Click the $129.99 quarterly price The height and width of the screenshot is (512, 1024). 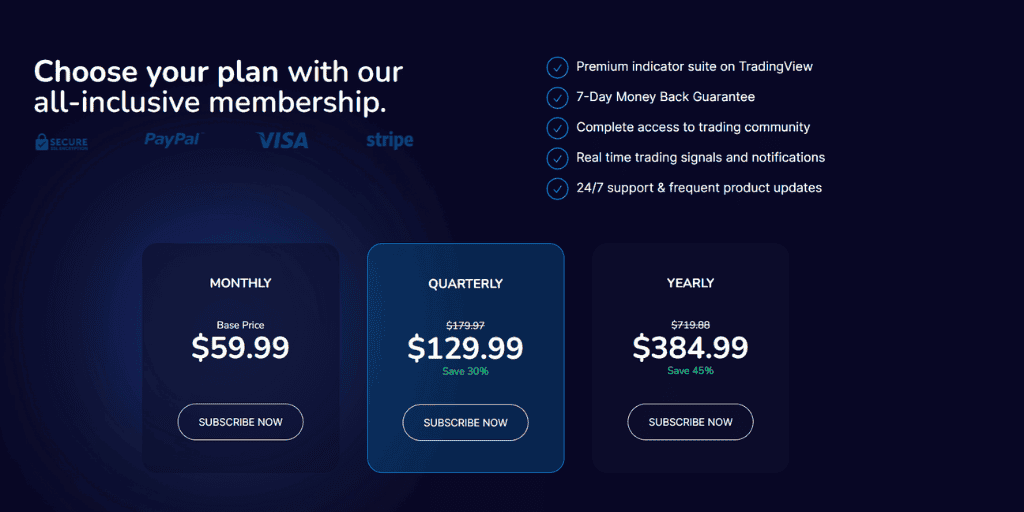click(x=466, y=349)
